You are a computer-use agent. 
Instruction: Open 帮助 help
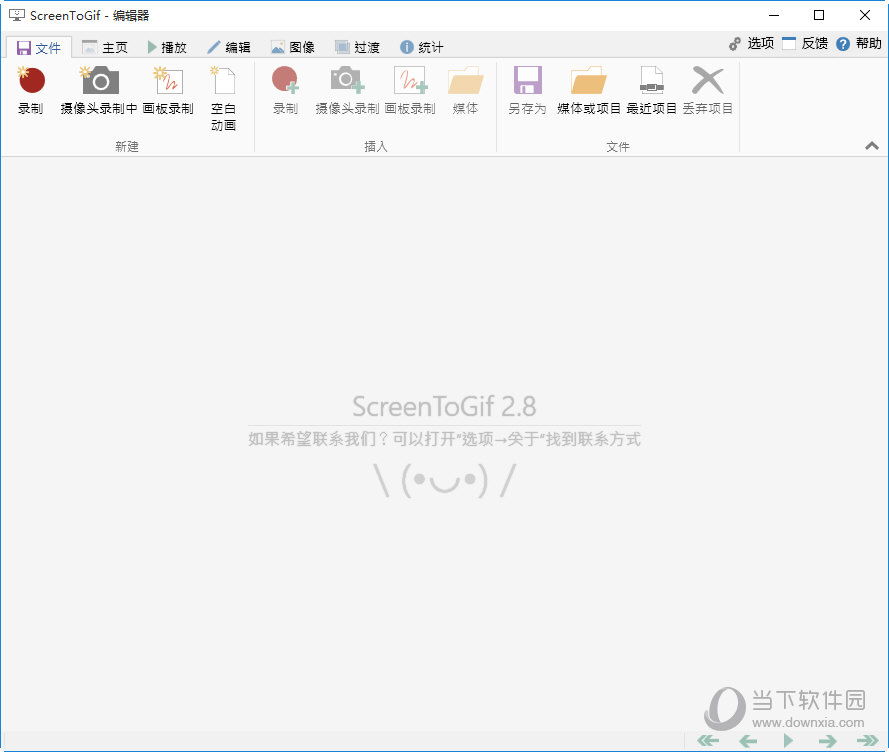point(859,44)
